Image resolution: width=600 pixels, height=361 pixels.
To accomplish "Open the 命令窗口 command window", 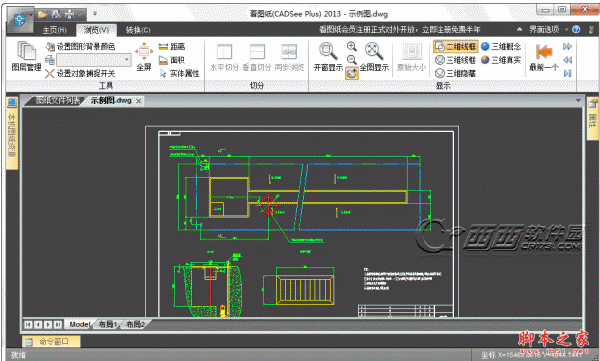I will [51, 341].
